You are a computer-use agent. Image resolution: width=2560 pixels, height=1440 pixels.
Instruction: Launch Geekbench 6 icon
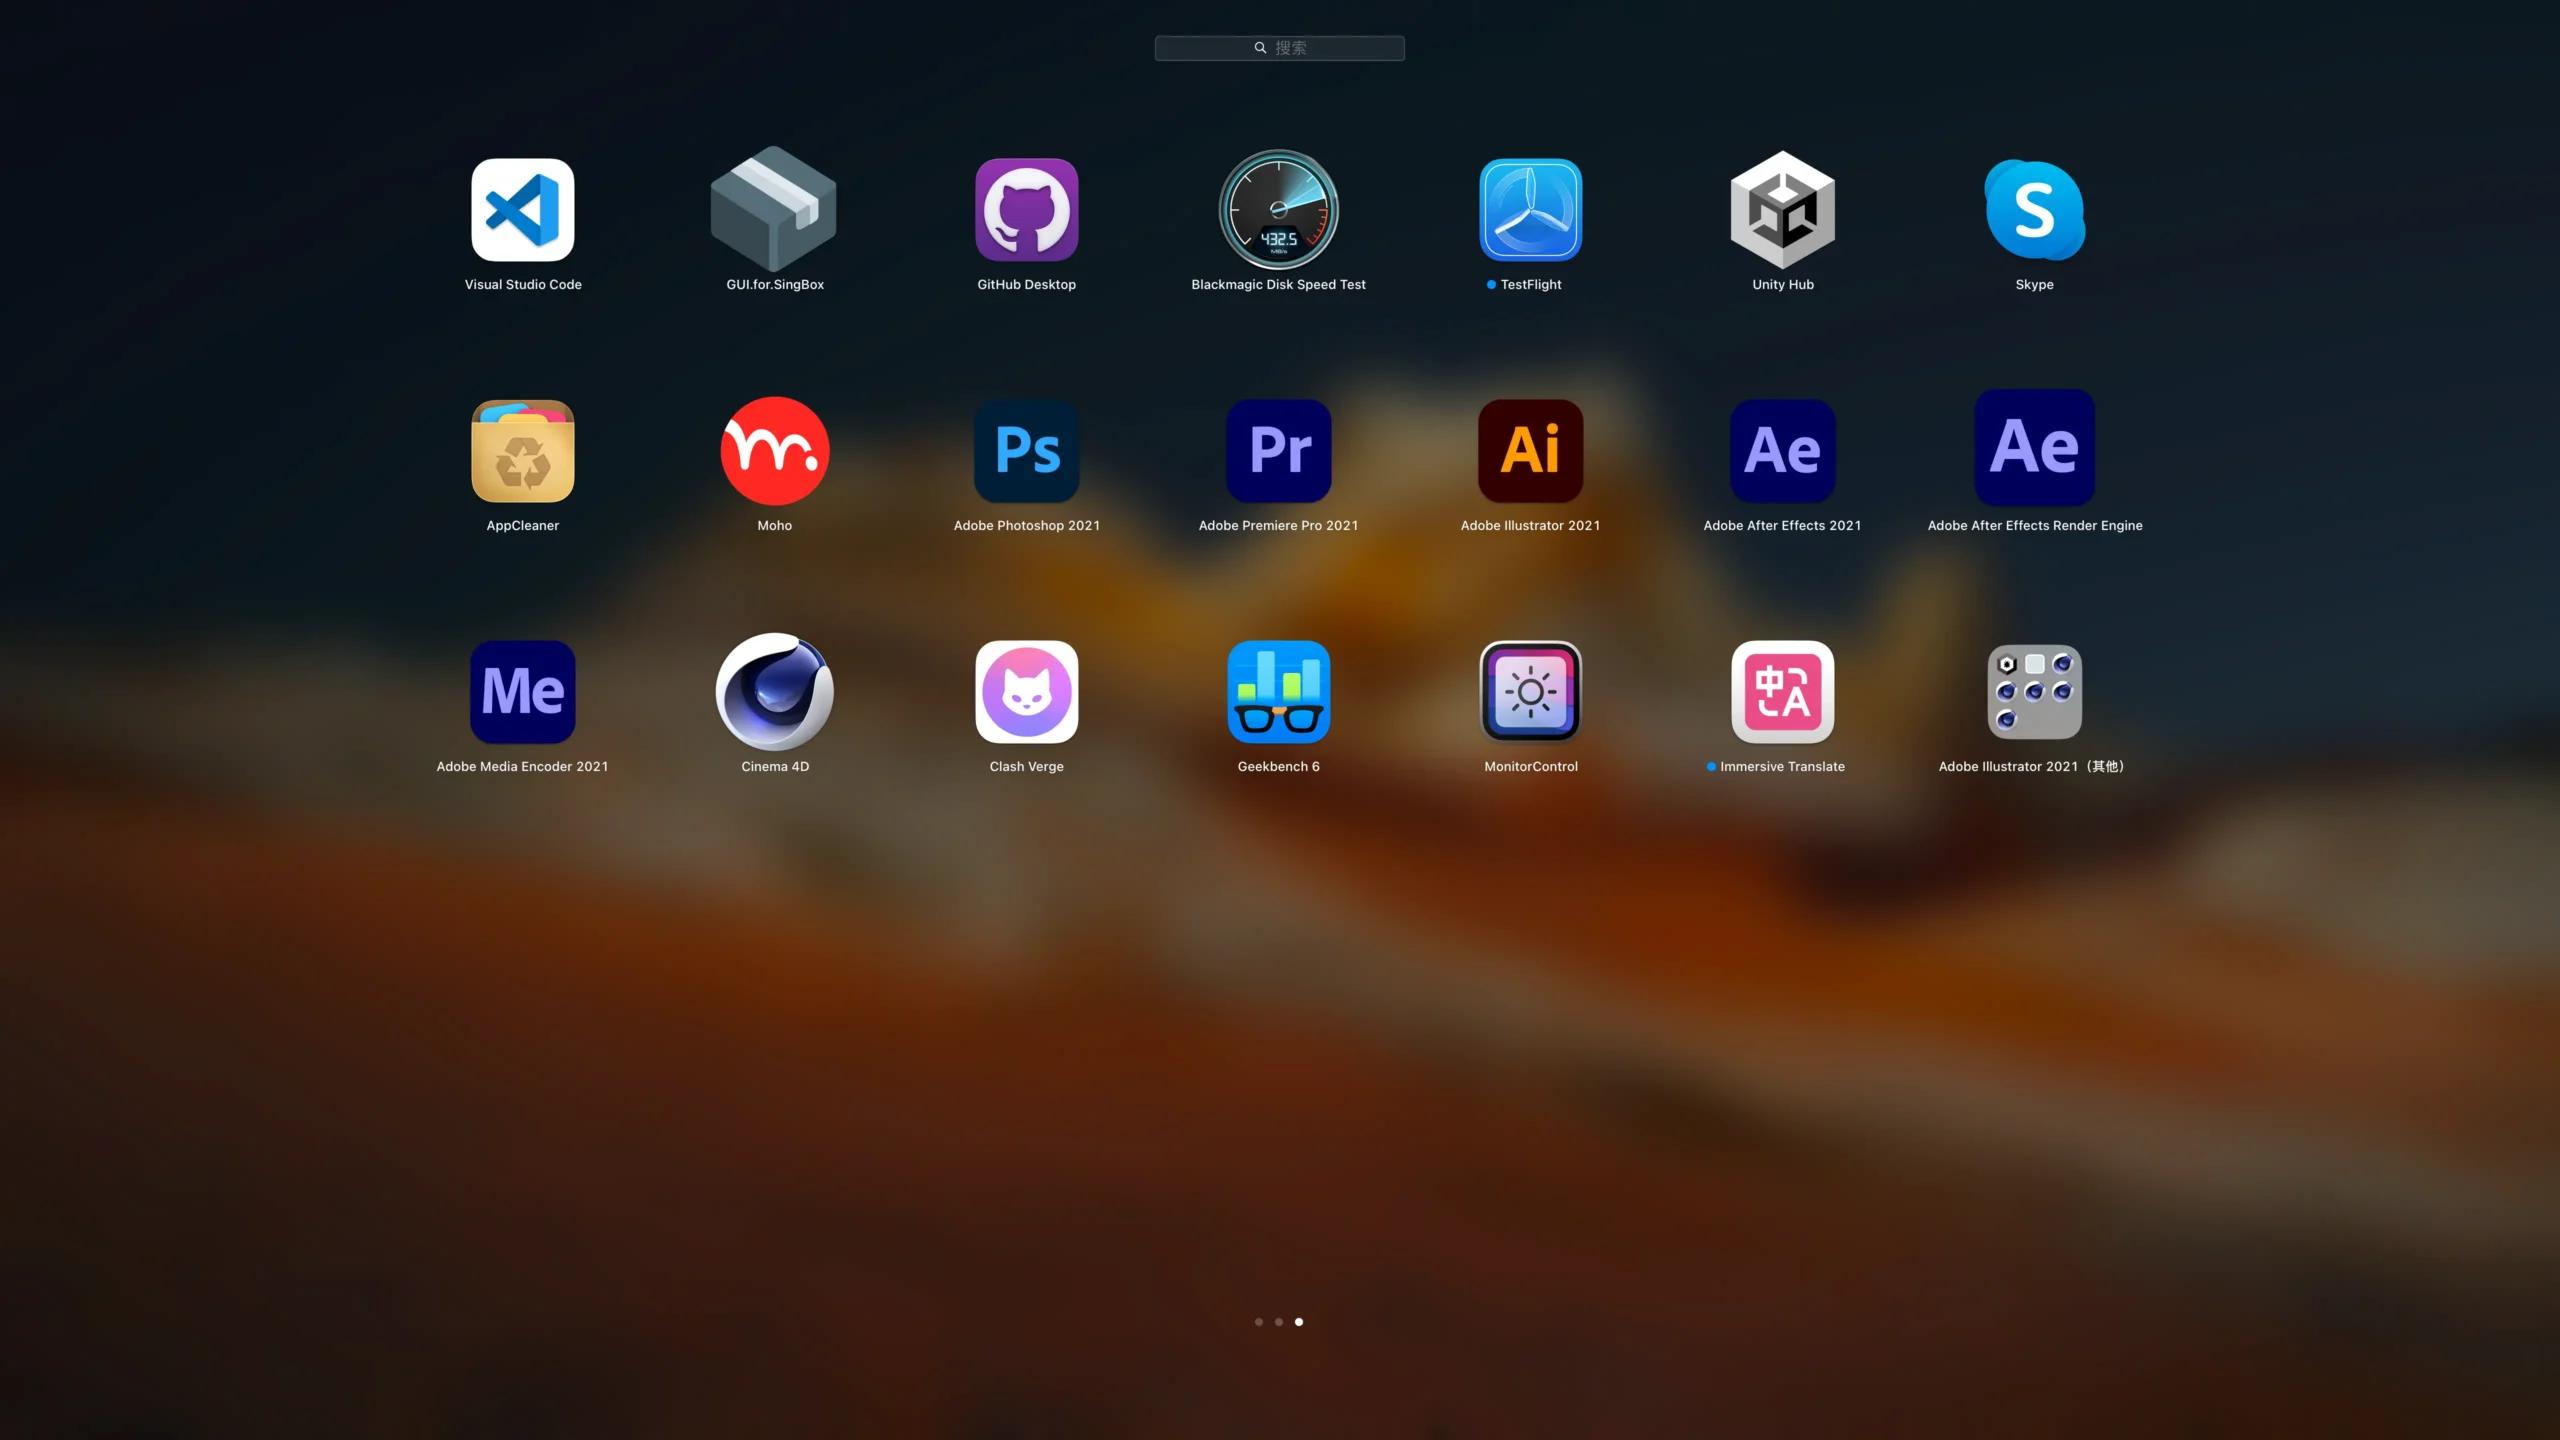coord(1279,692)
